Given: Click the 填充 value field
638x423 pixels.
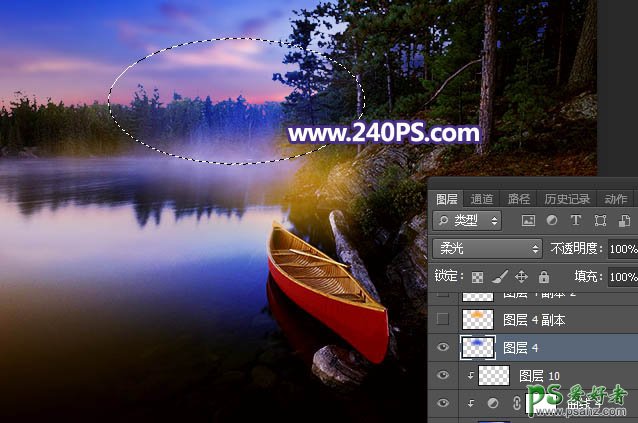Looking at the screenshot, I should [622, 277].
